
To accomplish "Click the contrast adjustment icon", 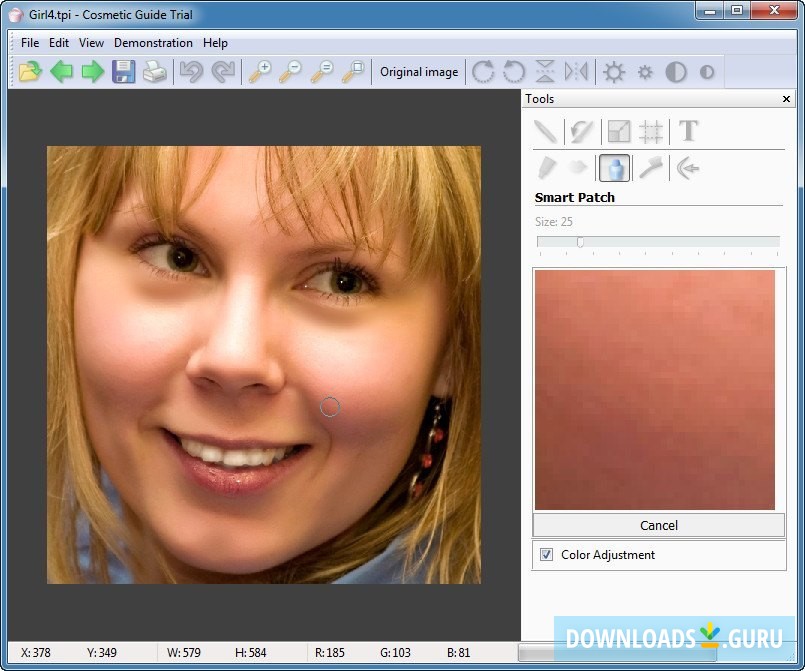I will pos(676,71).
